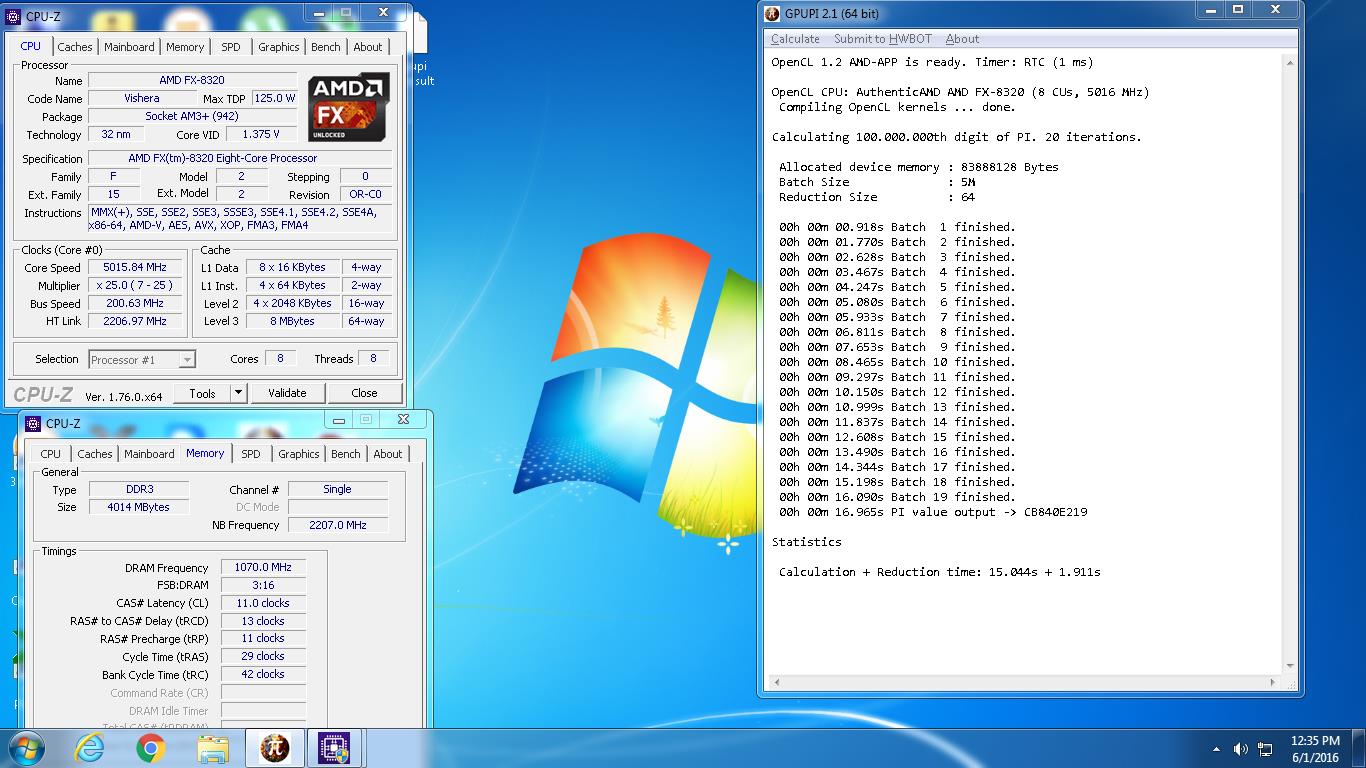
Task: Click the DRAM Frequency value 1070.0 MHz
Action: (x=263, y=568)
